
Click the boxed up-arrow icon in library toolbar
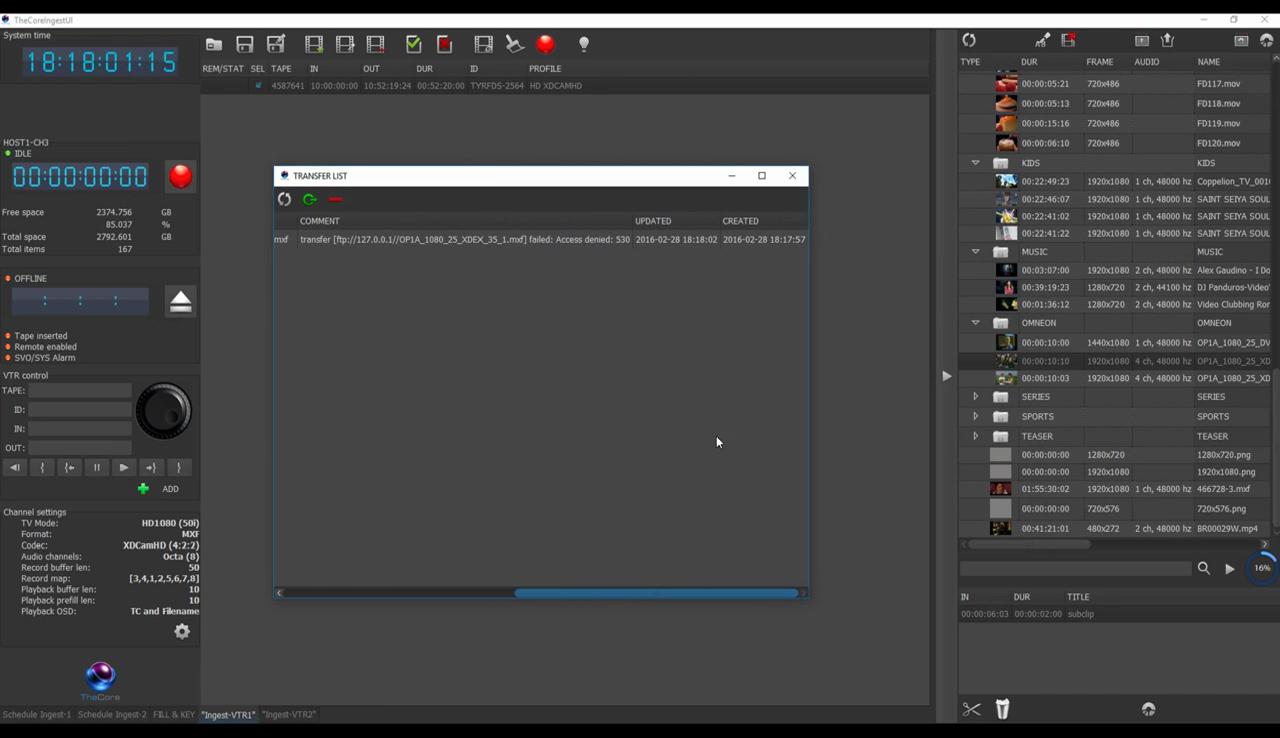click(1142, 40)
